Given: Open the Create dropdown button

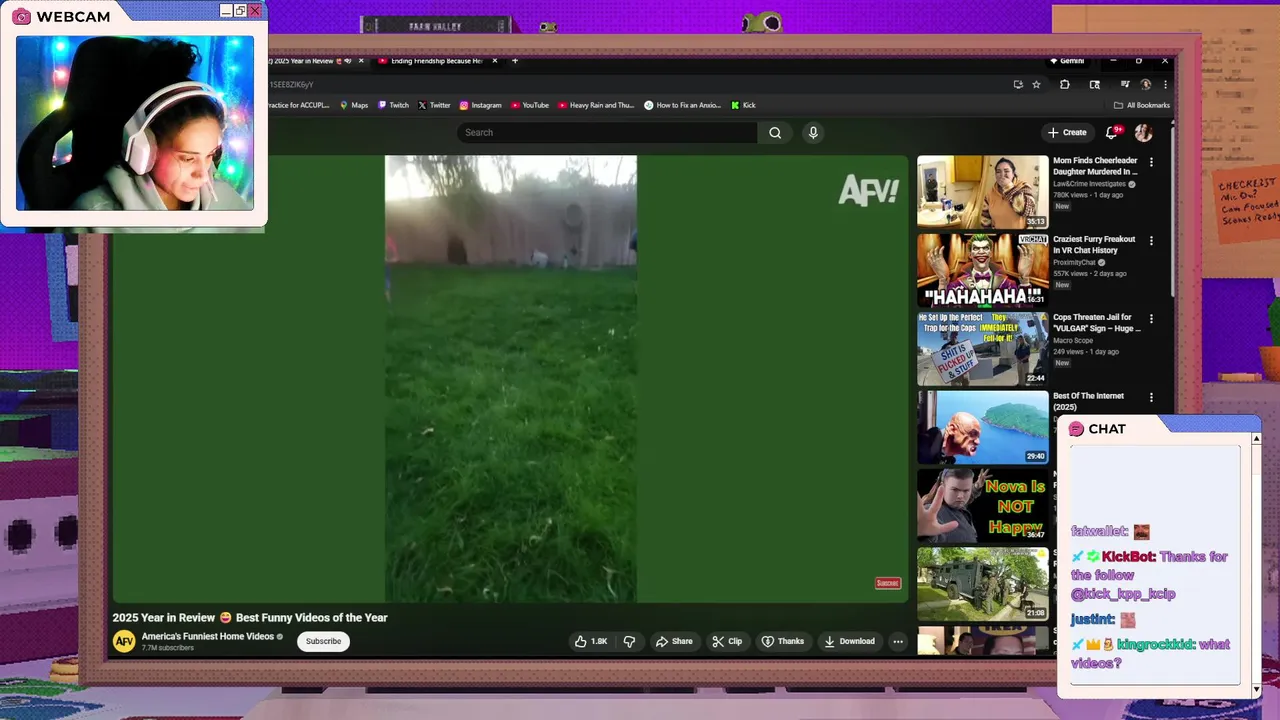Looking at the screenshot, I should 1067,132.
